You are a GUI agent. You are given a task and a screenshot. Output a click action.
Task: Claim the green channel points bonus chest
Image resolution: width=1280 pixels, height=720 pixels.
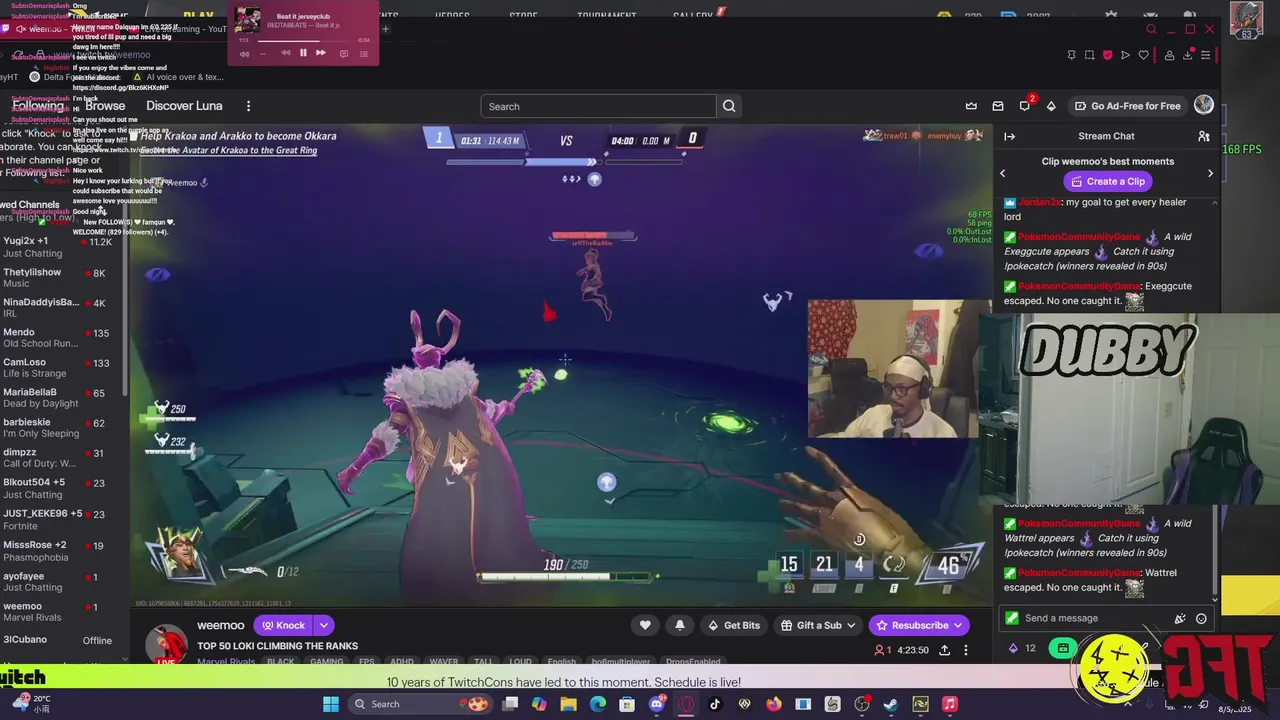point(1063,648)
